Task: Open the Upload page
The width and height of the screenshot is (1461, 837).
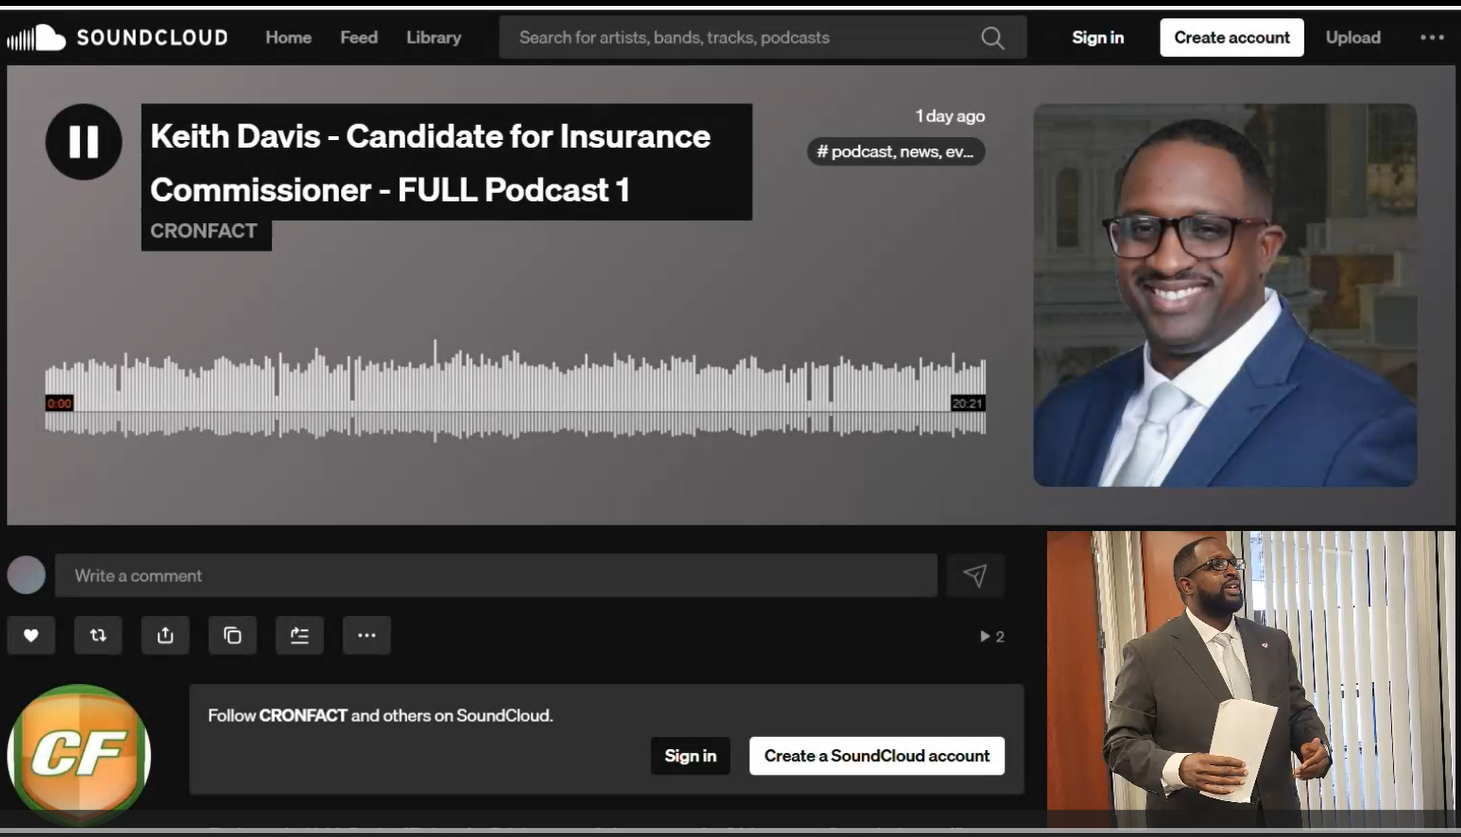Action: 1352,38
